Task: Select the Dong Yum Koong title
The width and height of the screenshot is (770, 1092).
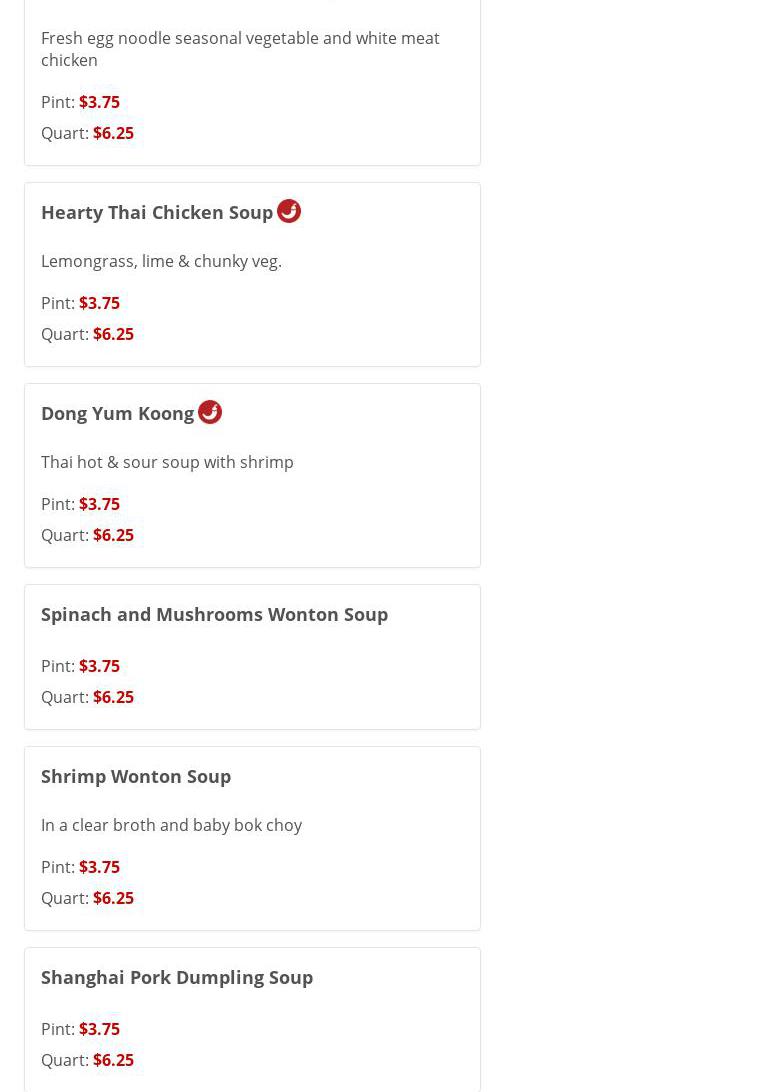Action: pyautogui.click(x=118, y=413)
